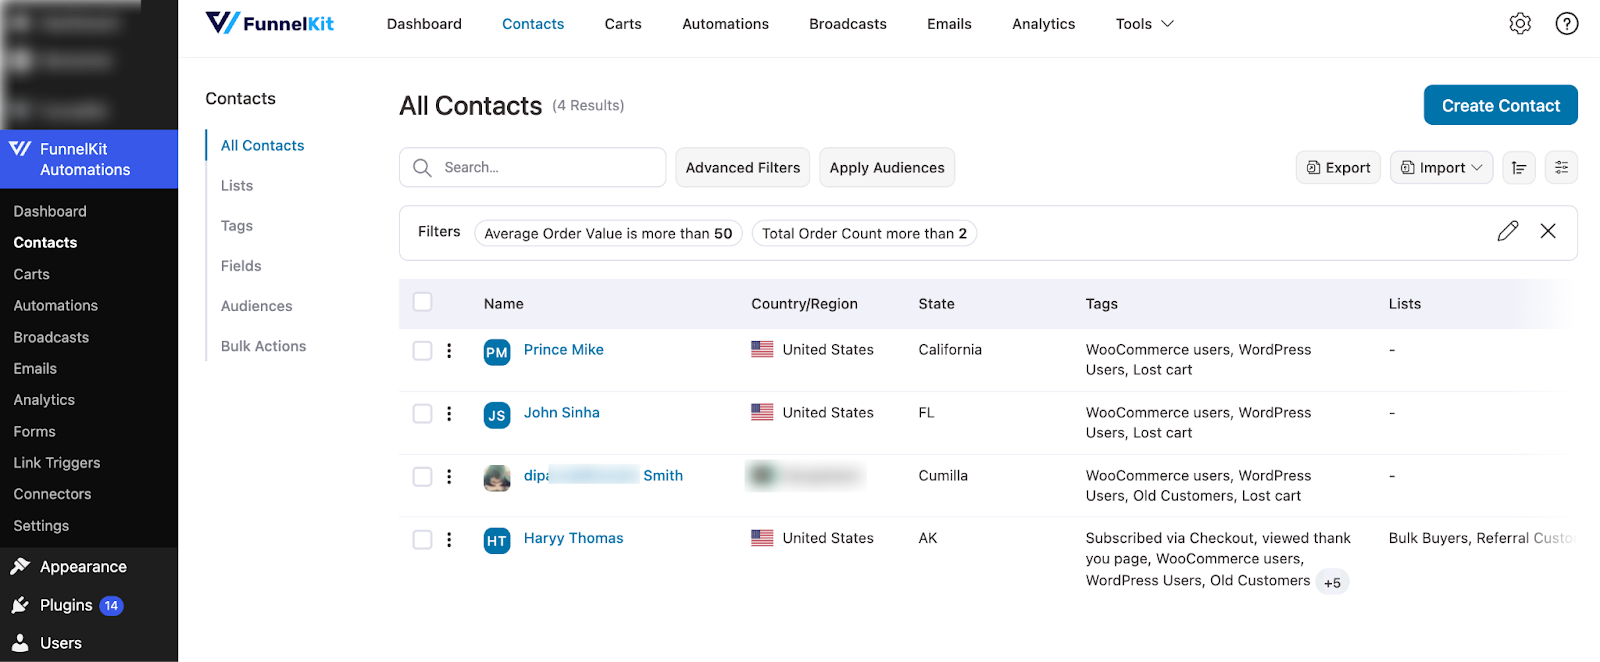Open the sort icon button beside Import

click(1519, 168)
